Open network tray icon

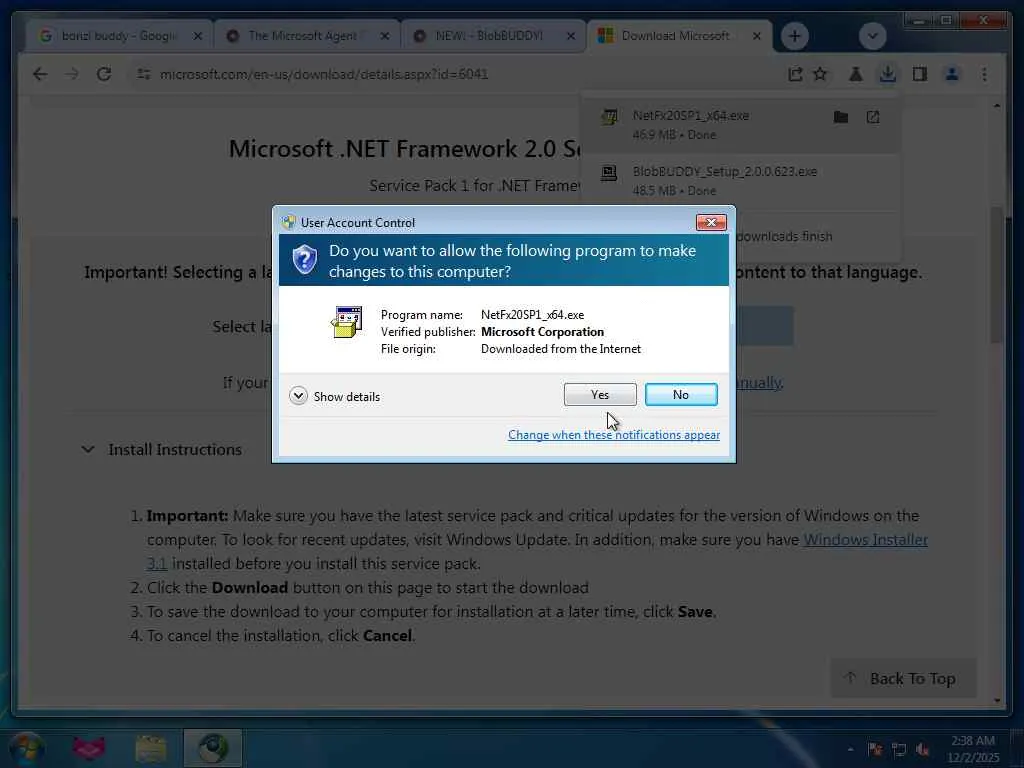(x=899, y=749)
